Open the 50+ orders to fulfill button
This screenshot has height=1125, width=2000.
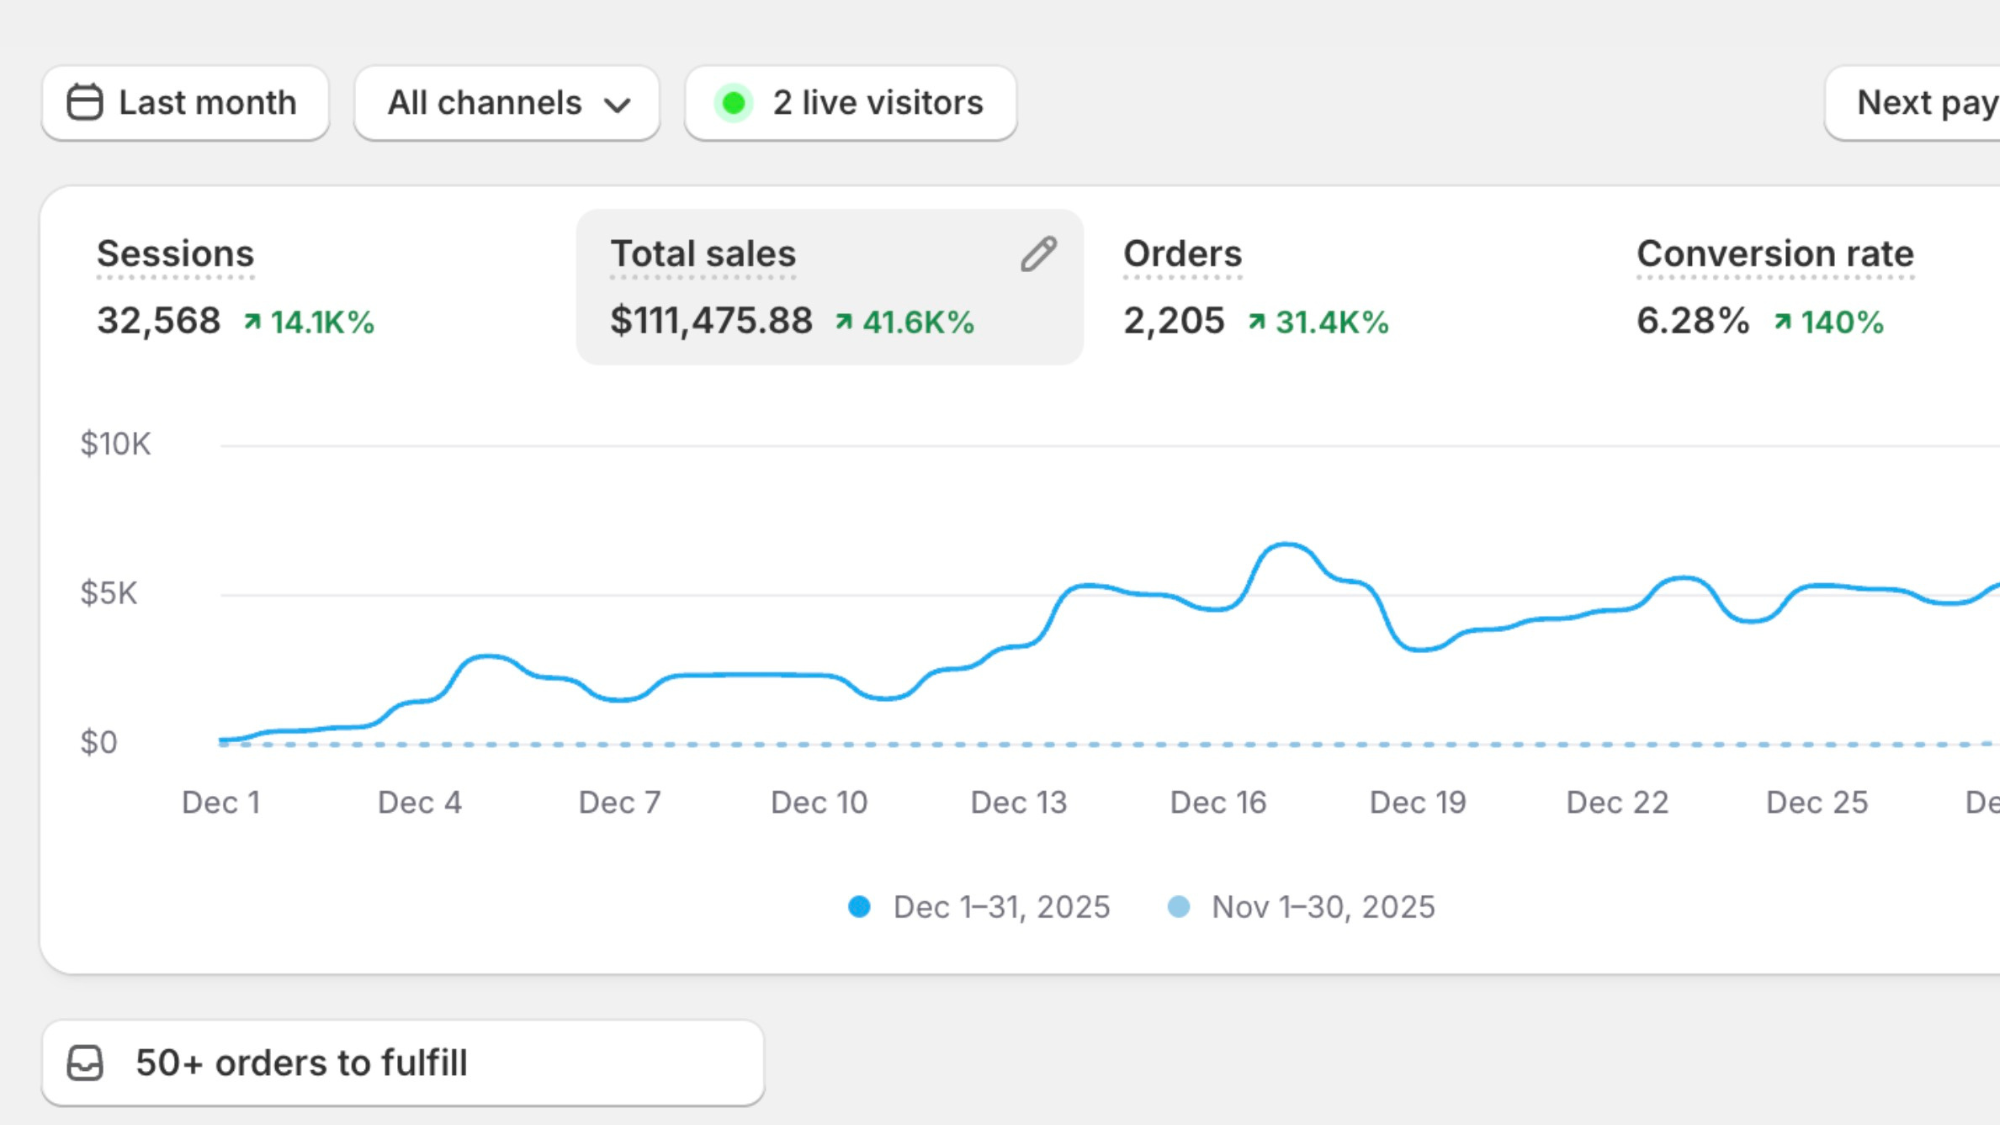pos(402,1063)
